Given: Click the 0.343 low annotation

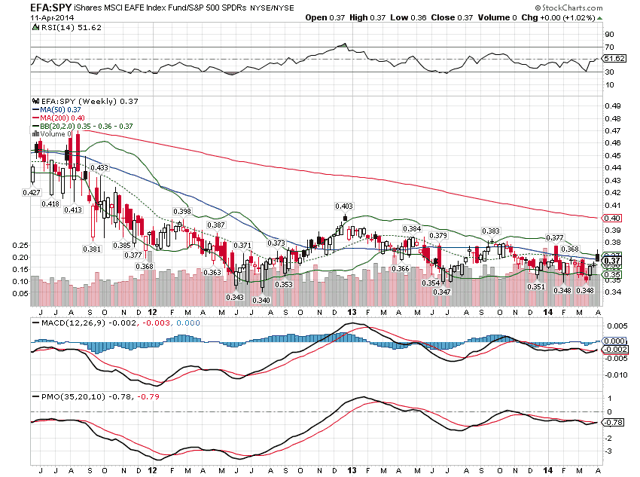Looking at the screenshot, I should click(x=235, y=297).
